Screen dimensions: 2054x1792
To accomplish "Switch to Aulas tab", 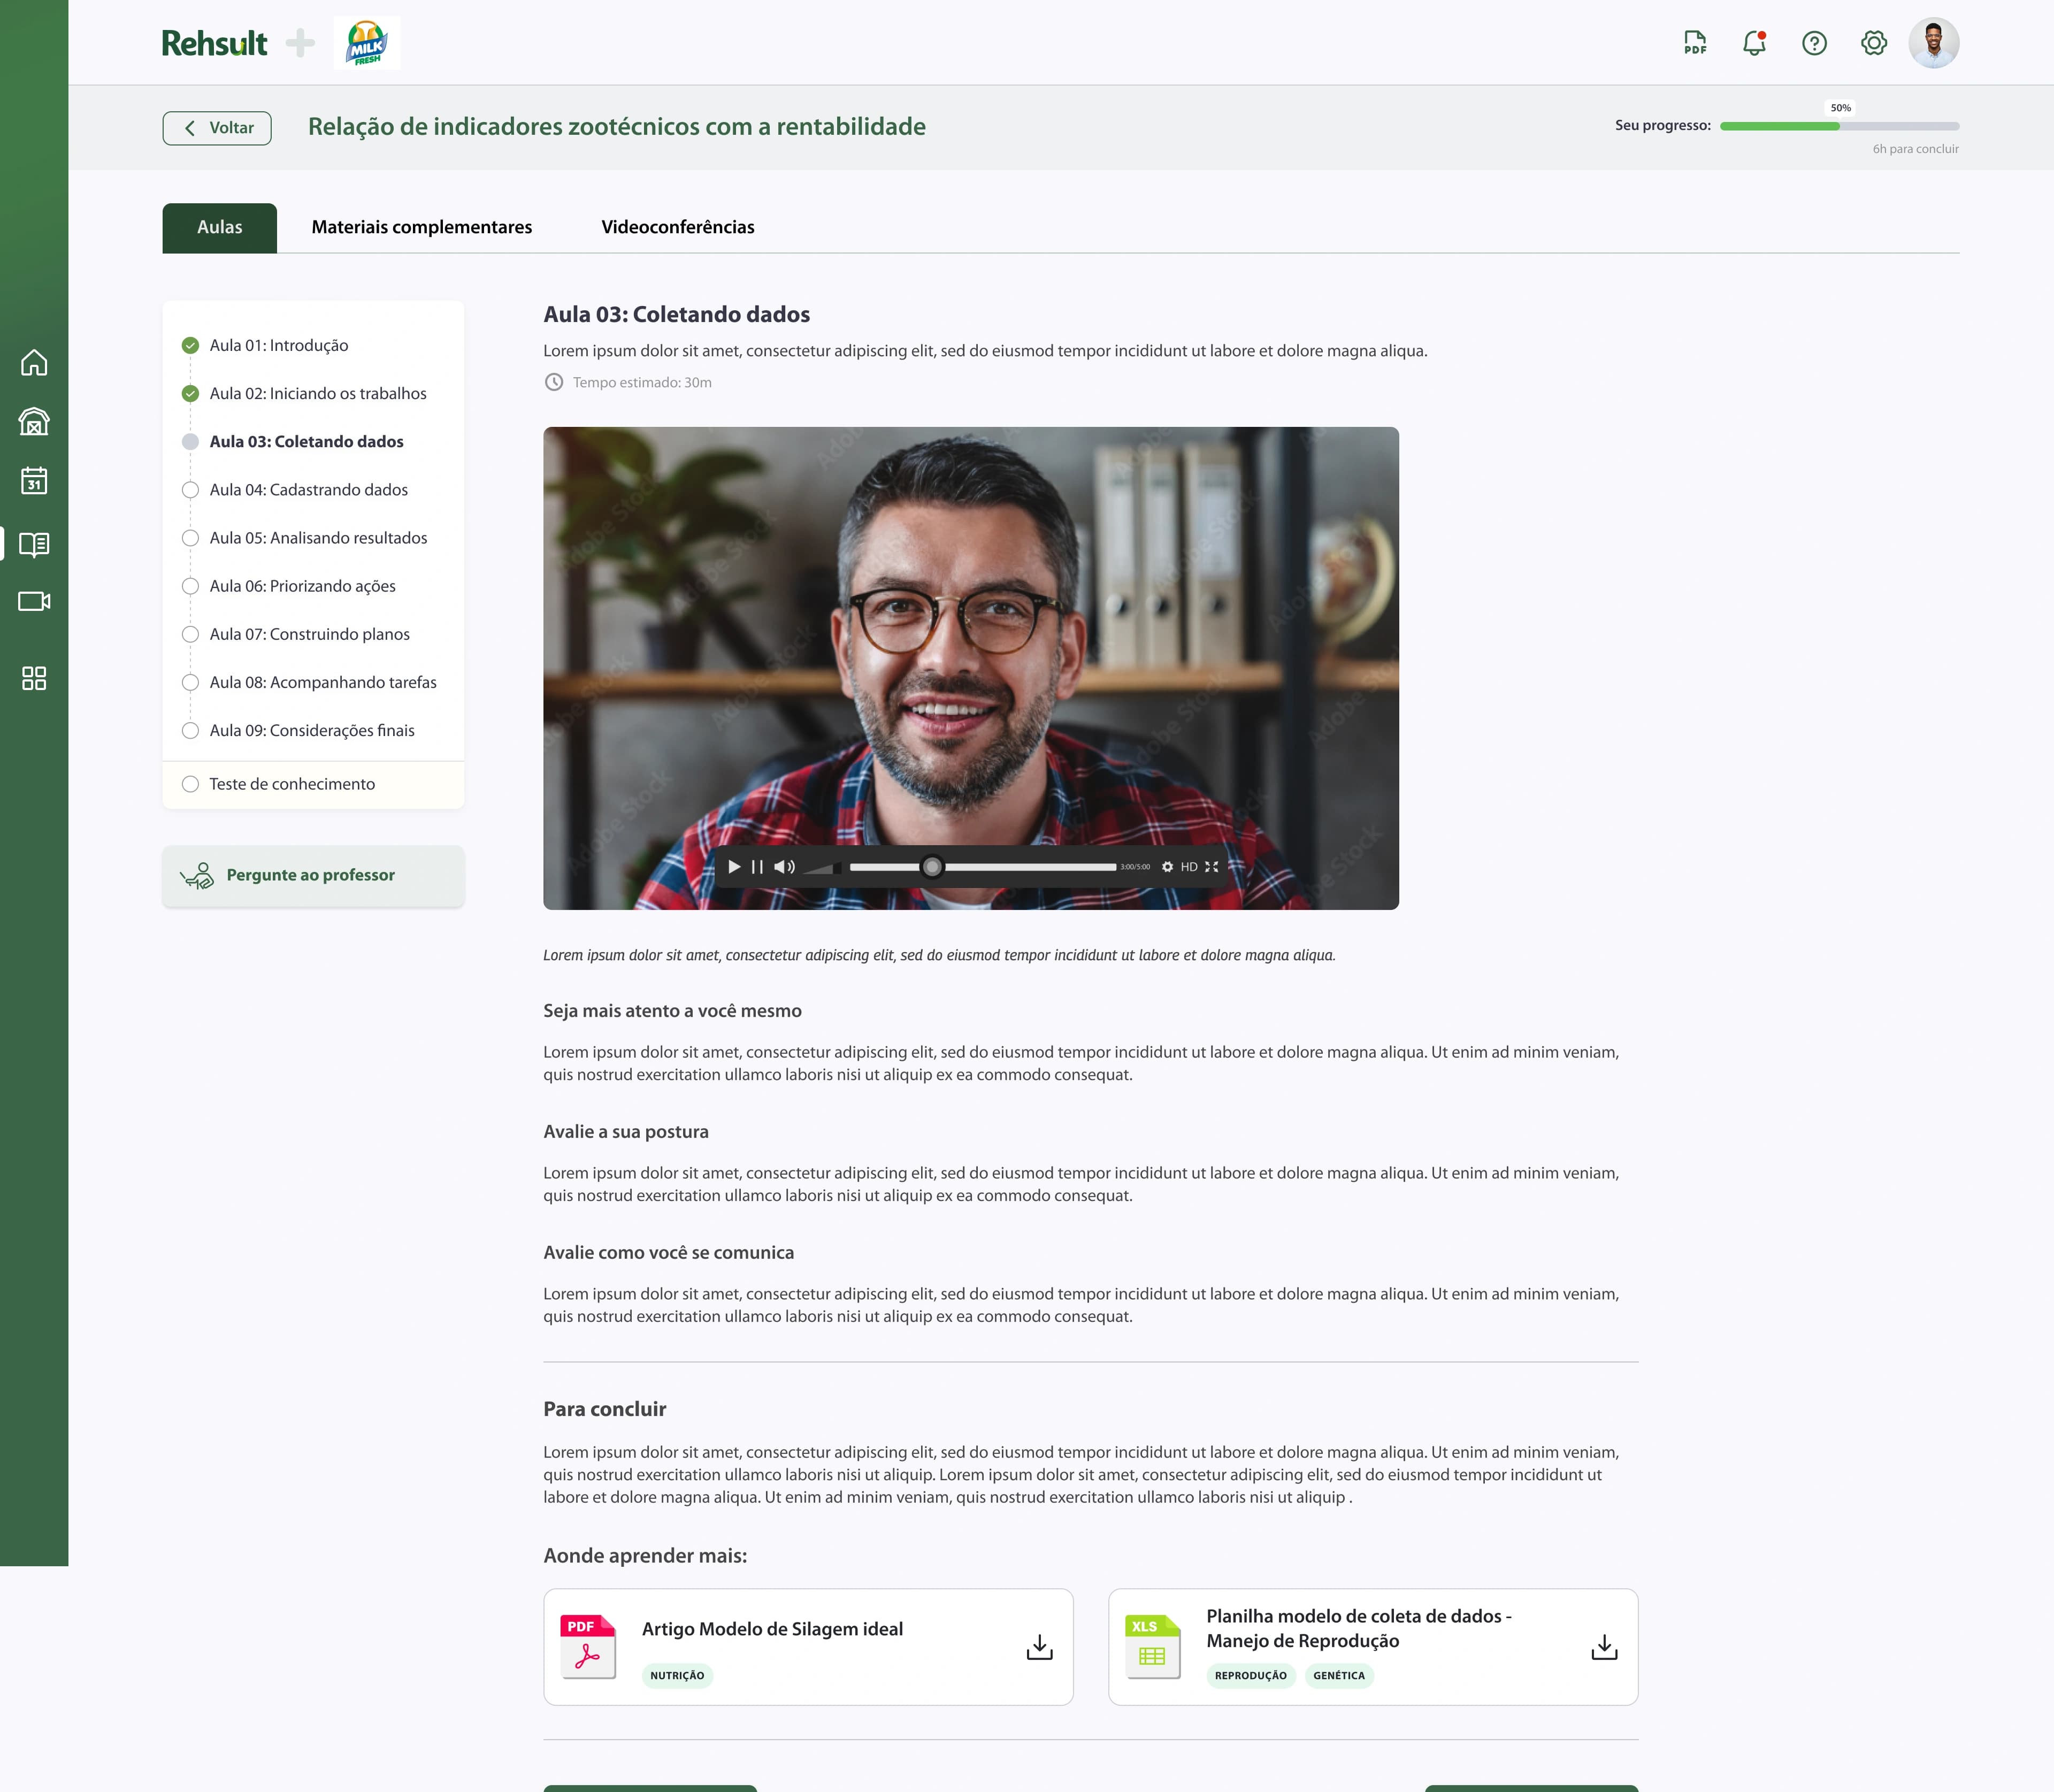I will (220, 228).
